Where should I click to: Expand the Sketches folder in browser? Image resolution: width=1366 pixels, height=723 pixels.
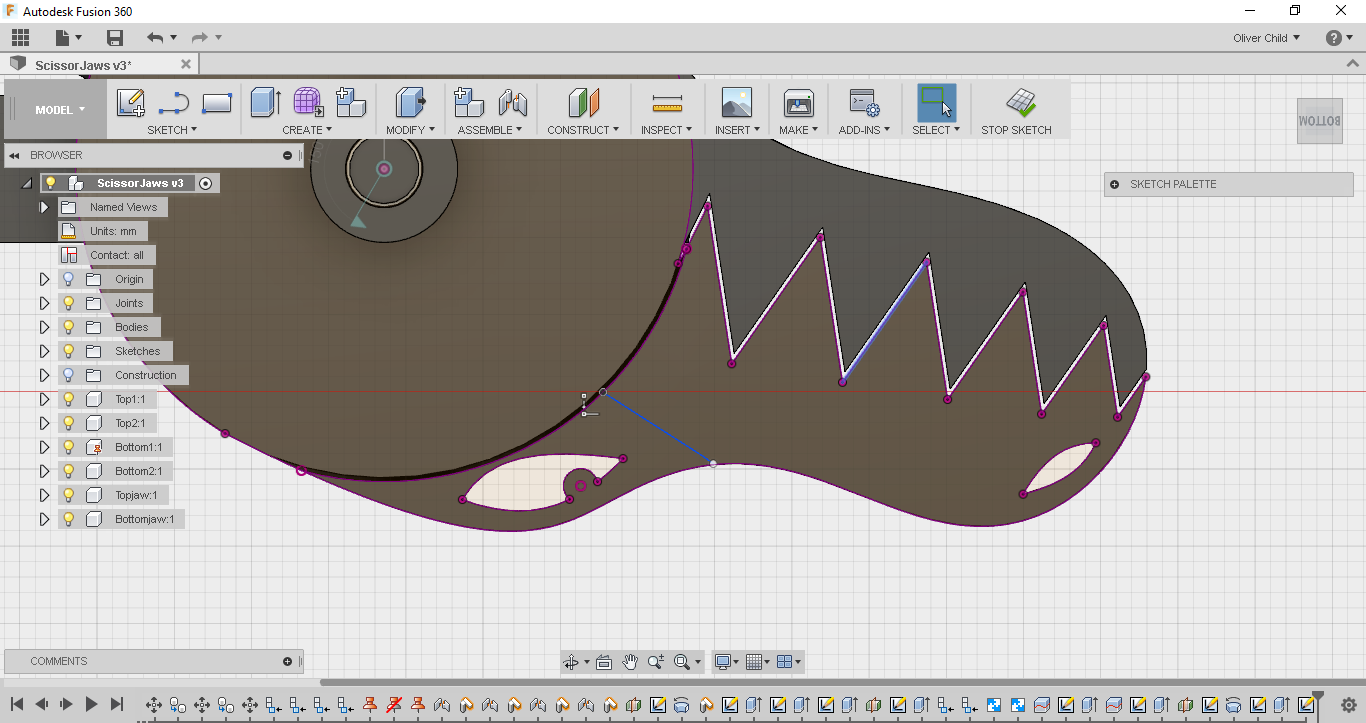coord(44,351)
